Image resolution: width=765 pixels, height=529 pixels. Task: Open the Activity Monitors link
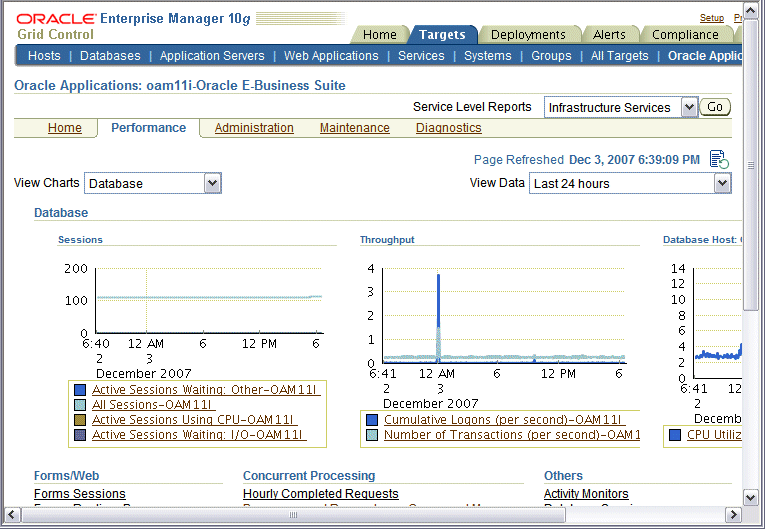point(586,494)
